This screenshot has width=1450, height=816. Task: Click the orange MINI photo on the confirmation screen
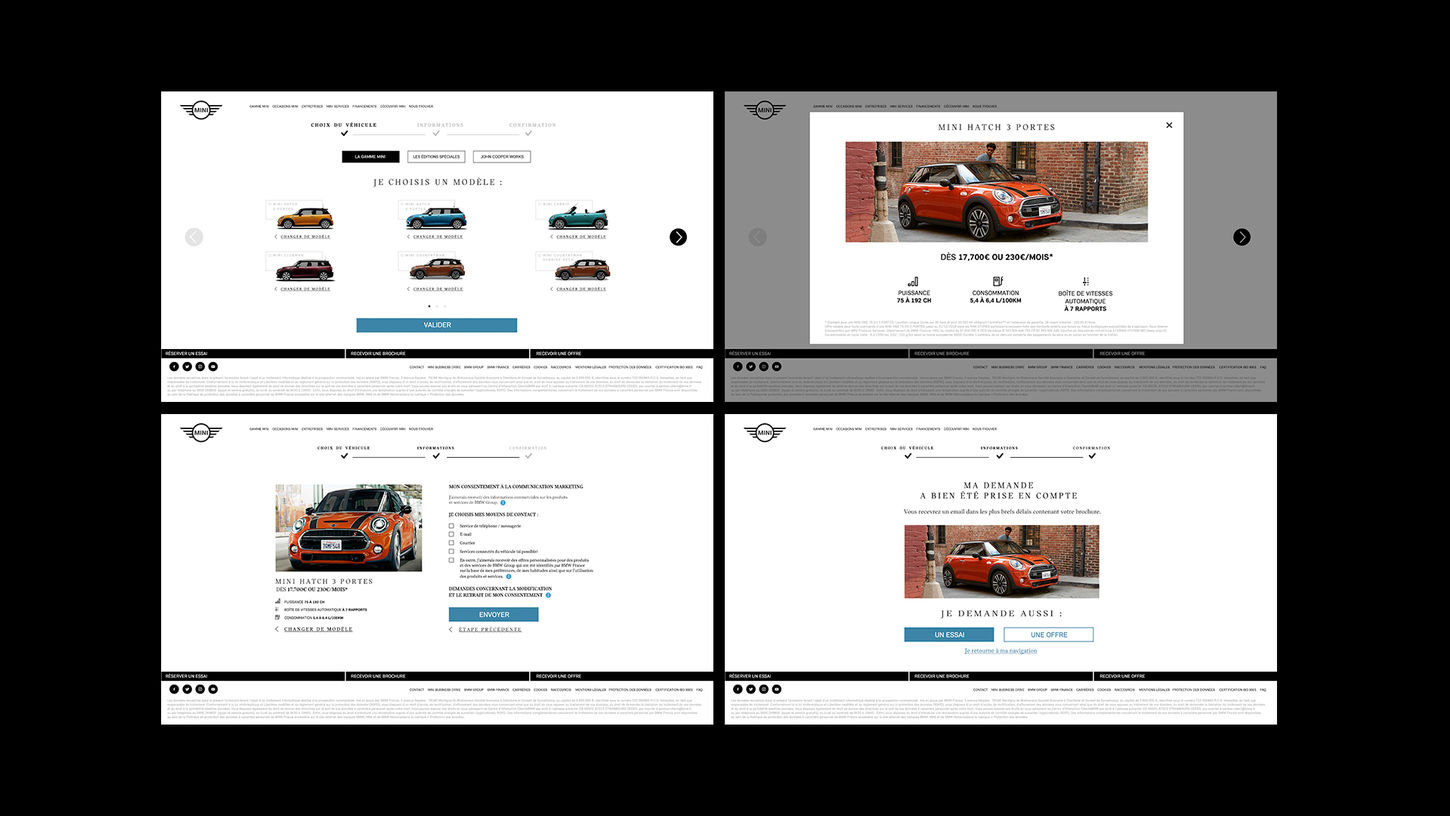pyautogui.click(x=1001, y=562)
